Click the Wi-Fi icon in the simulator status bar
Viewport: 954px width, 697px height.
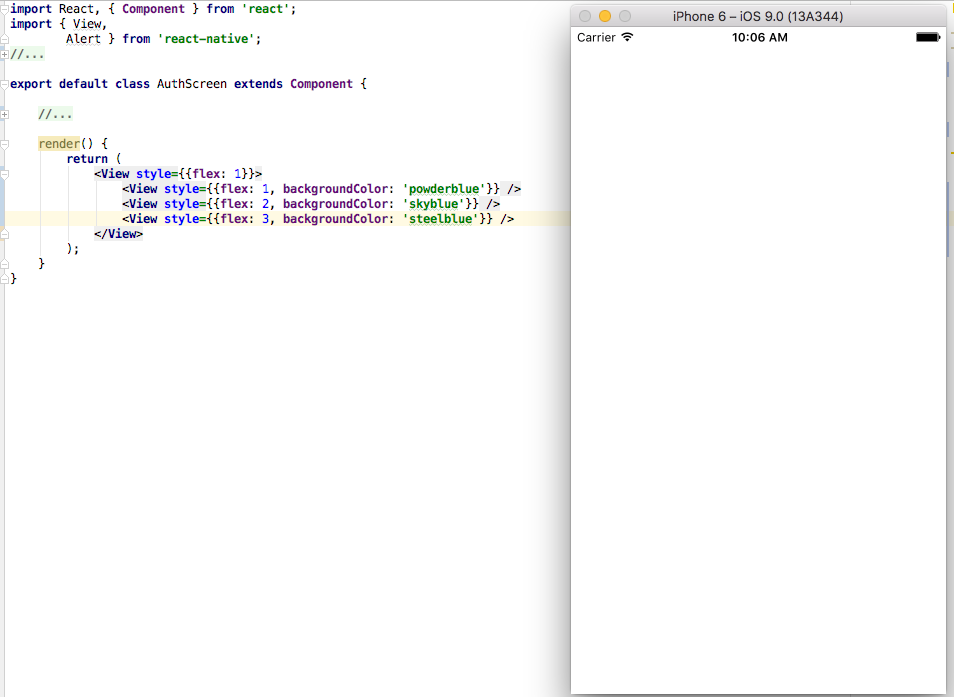pos(627,37)
